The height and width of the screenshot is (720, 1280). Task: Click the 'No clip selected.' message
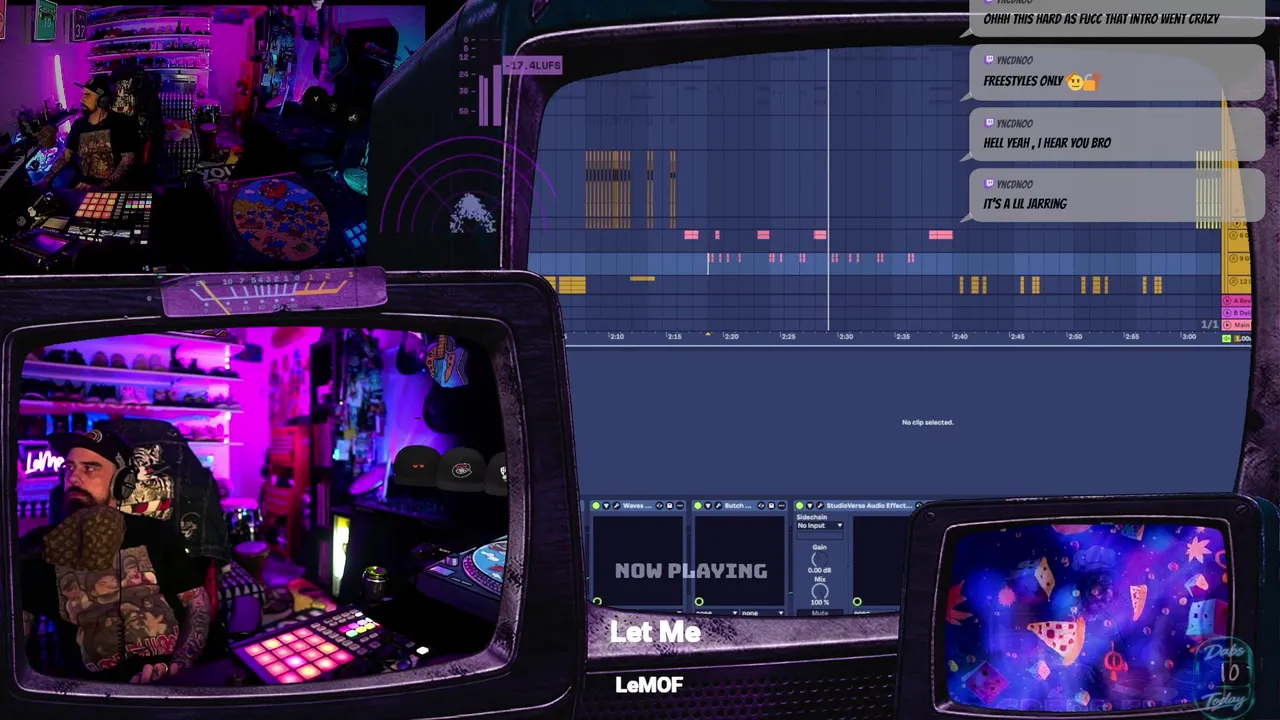(927, 422)
